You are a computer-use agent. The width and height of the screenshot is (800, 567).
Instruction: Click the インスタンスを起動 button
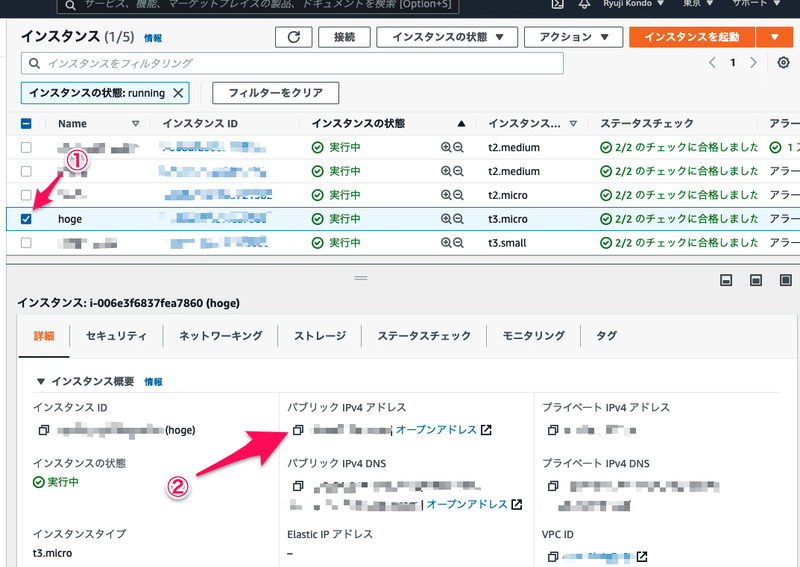point(692,37)
